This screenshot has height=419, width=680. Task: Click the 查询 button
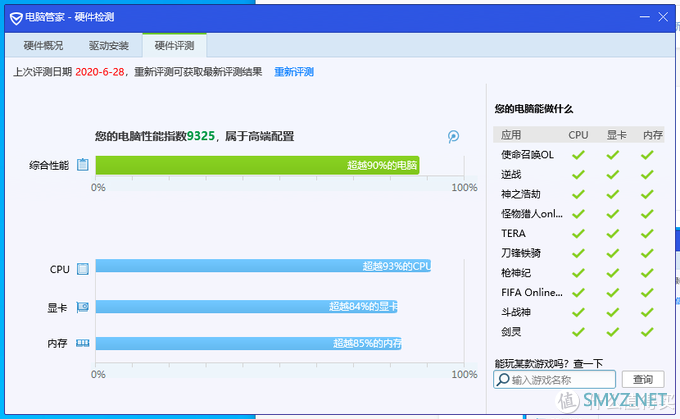[643, 380]
